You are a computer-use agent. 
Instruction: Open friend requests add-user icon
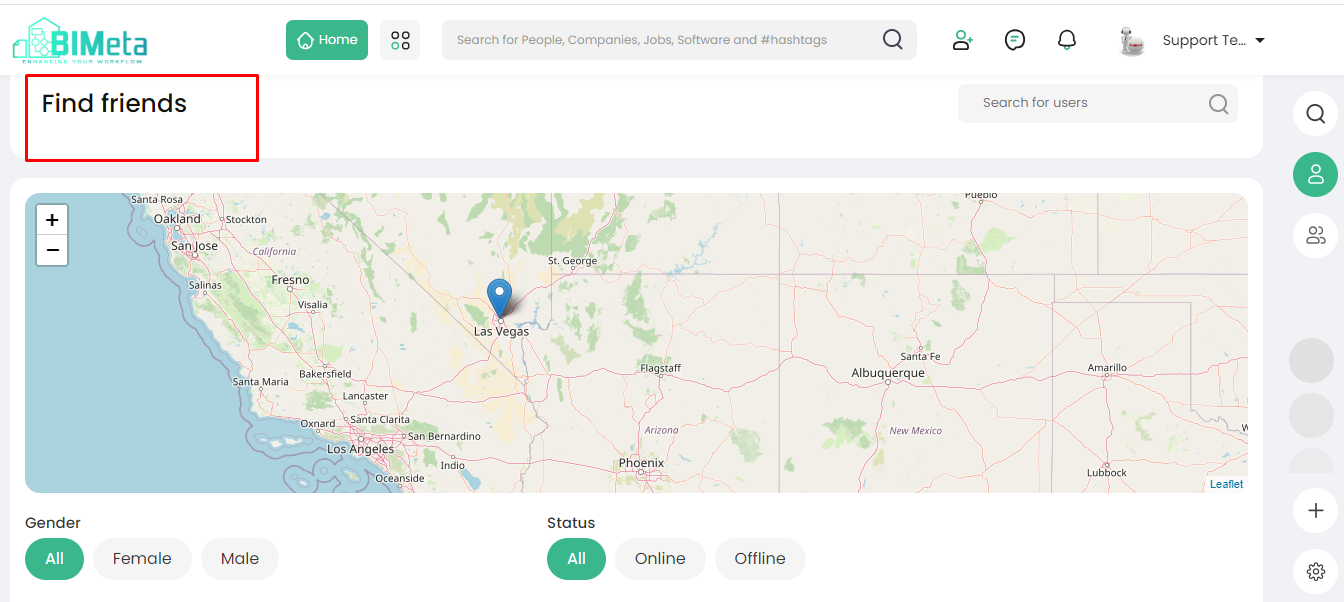(x=962, y=40)
